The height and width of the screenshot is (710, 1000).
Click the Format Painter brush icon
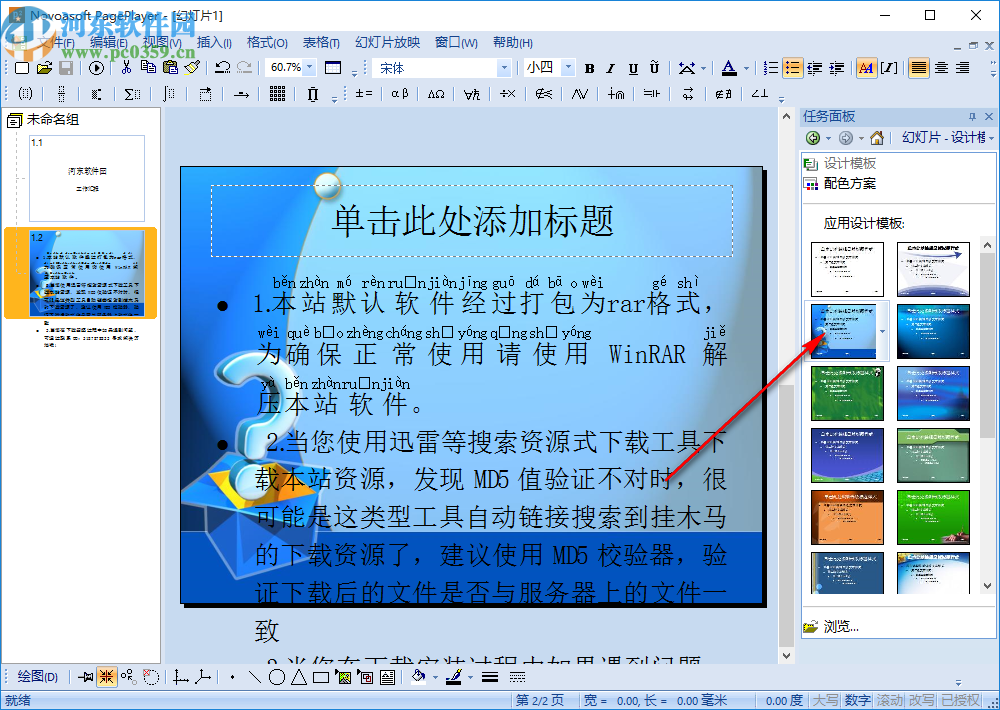(193, 68)
